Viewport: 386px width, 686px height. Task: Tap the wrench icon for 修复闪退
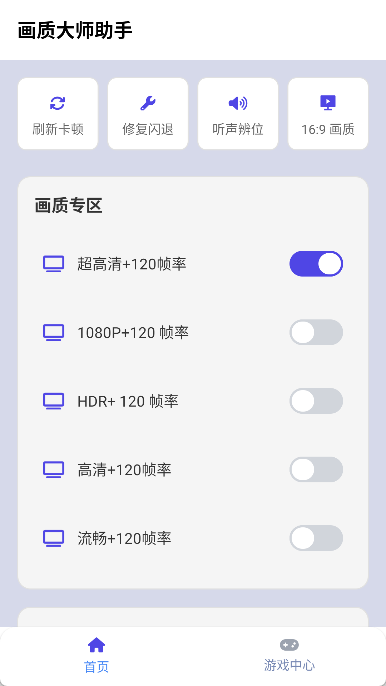[147, 103]
